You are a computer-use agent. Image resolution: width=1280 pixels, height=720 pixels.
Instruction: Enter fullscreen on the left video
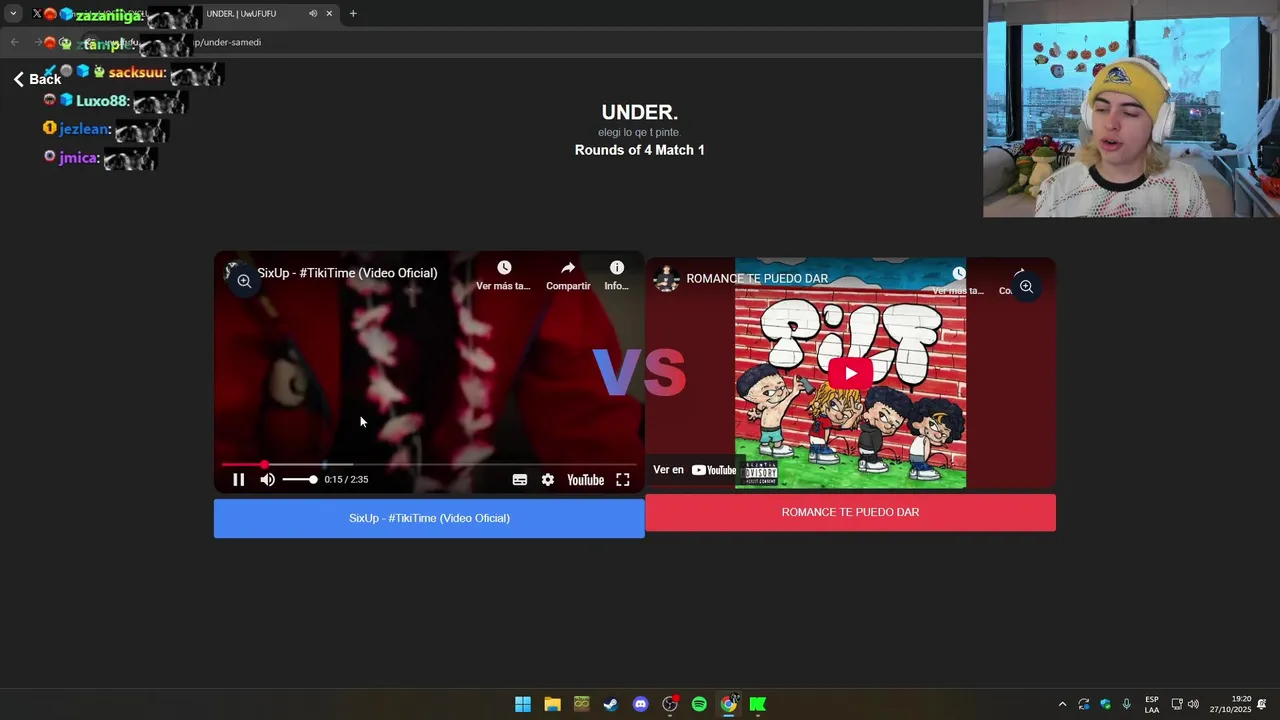pyautogui.click(x=623, y=480)
